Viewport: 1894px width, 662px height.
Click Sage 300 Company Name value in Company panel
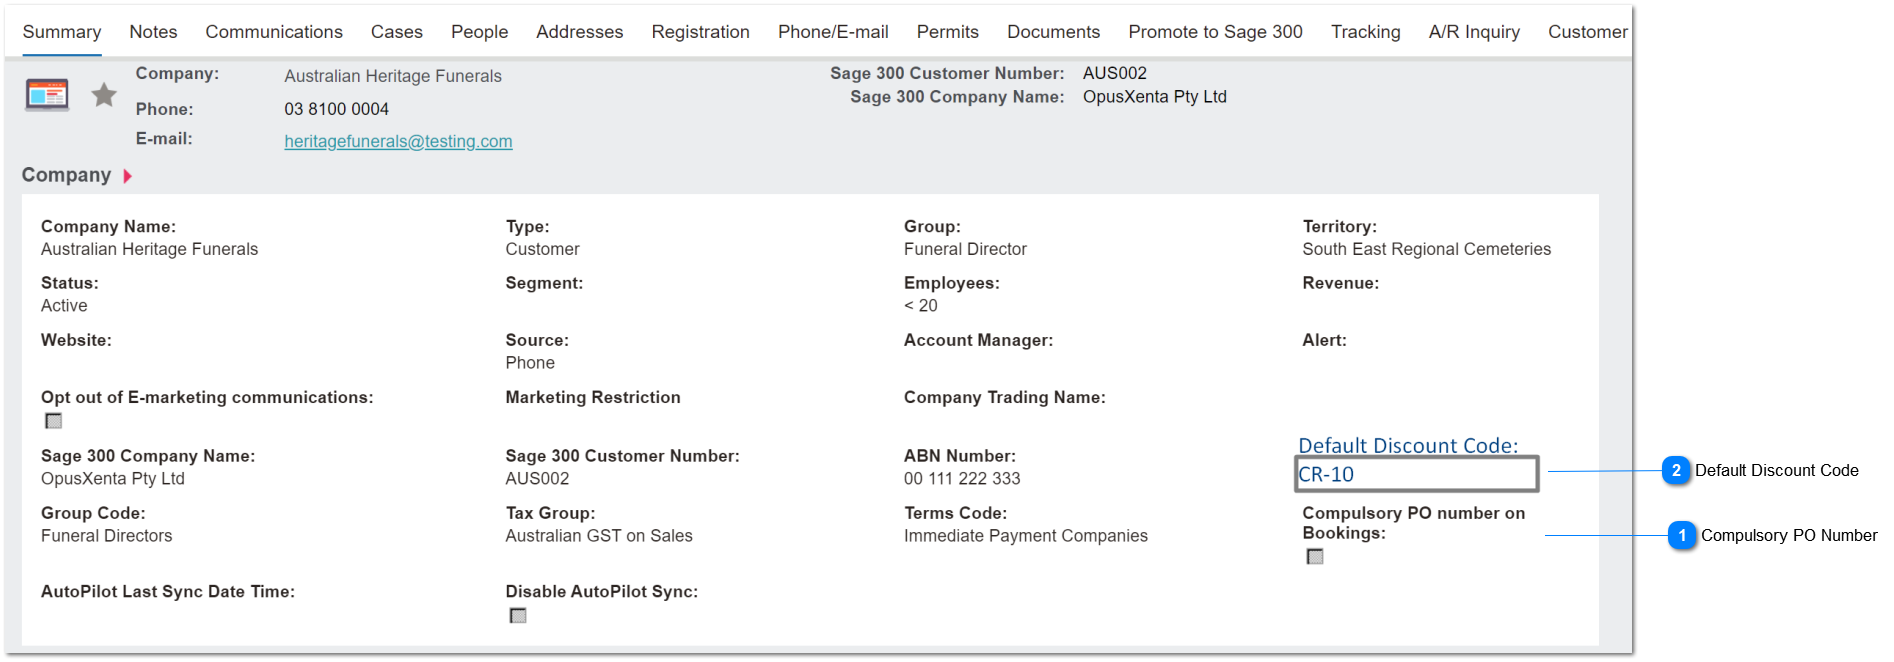pos(113,479)
